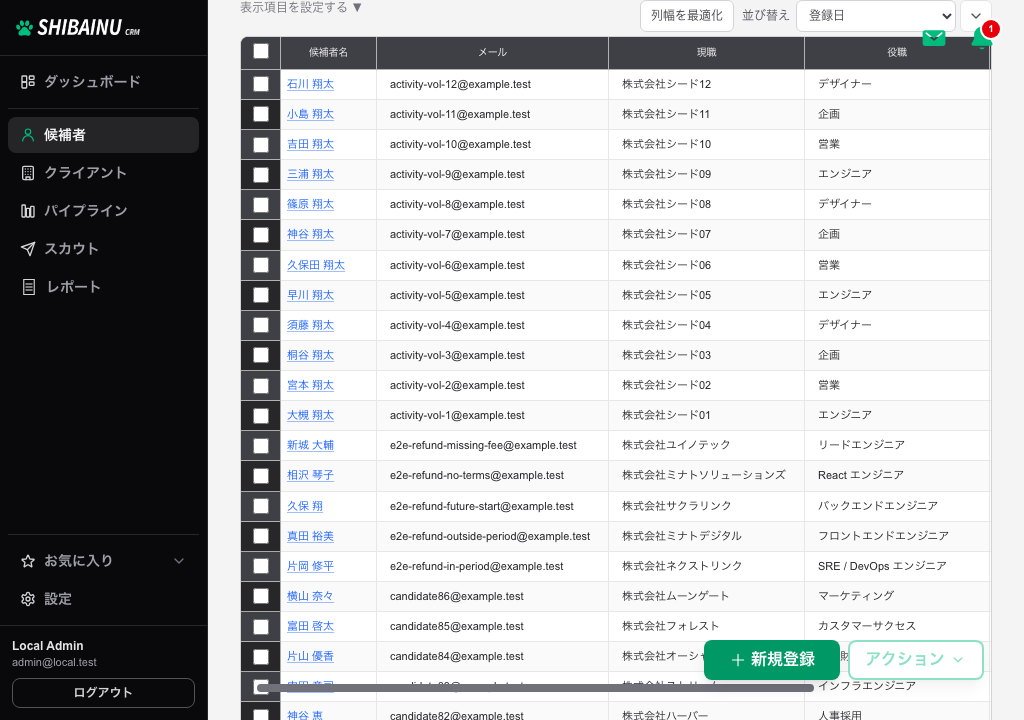Viewport: 1024px width, 720px height.
Task: Toggle sort direction chevron button
Action: coord(976,16)
